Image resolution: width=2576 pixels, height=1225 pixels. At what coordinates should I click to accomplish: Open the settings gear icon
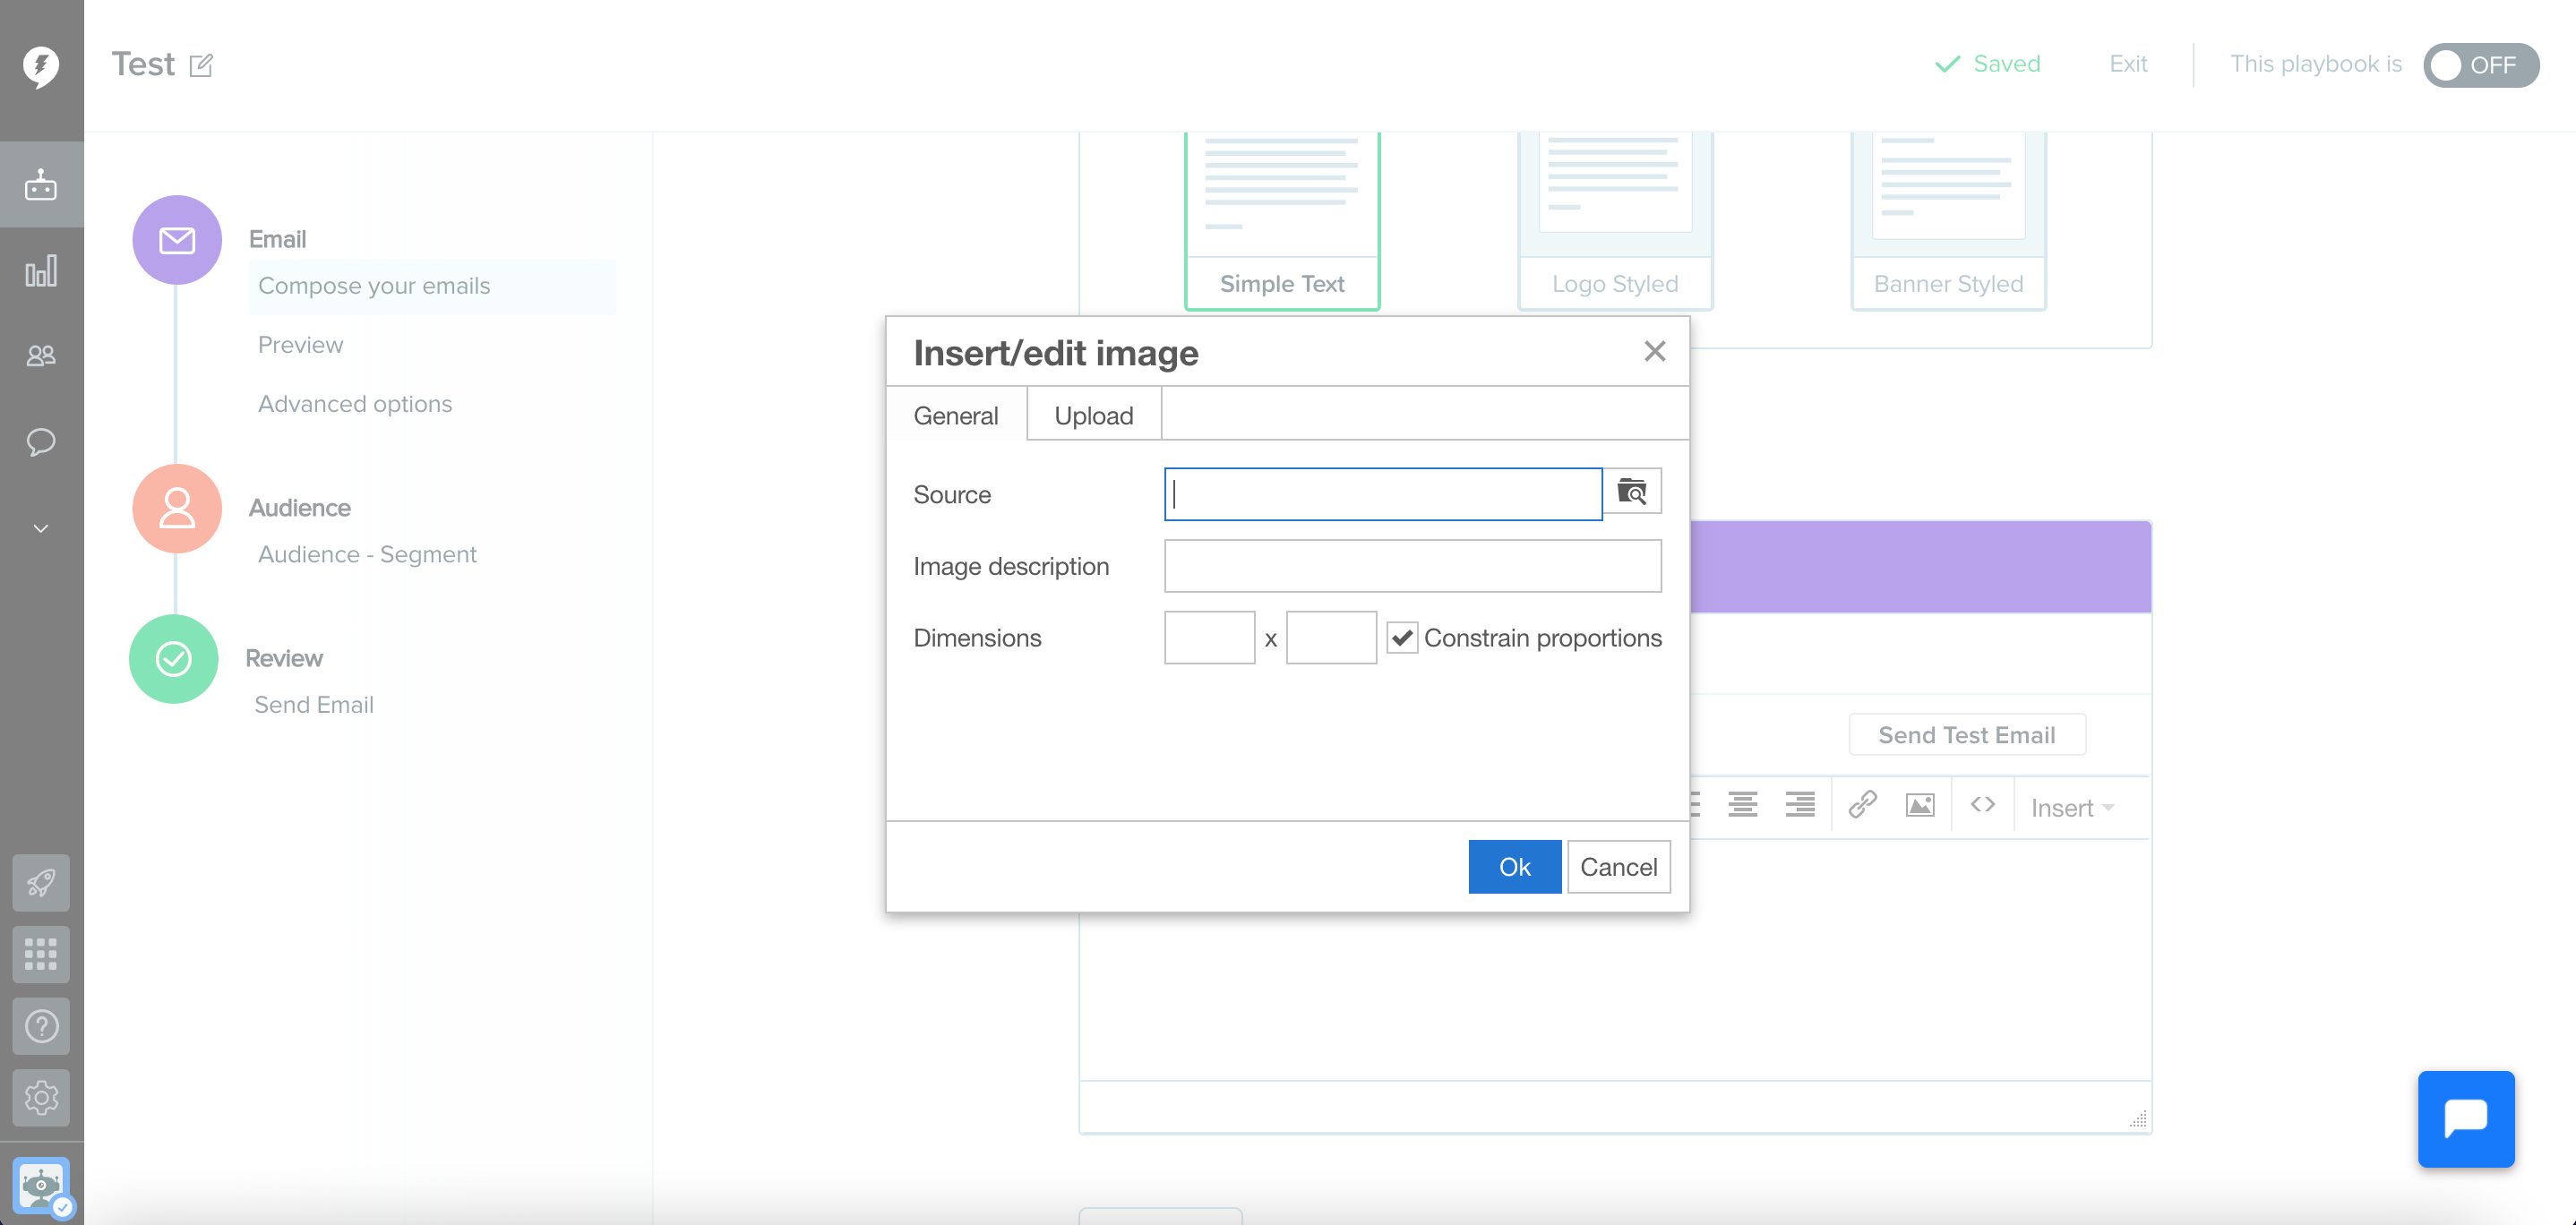click(41, 1098)
